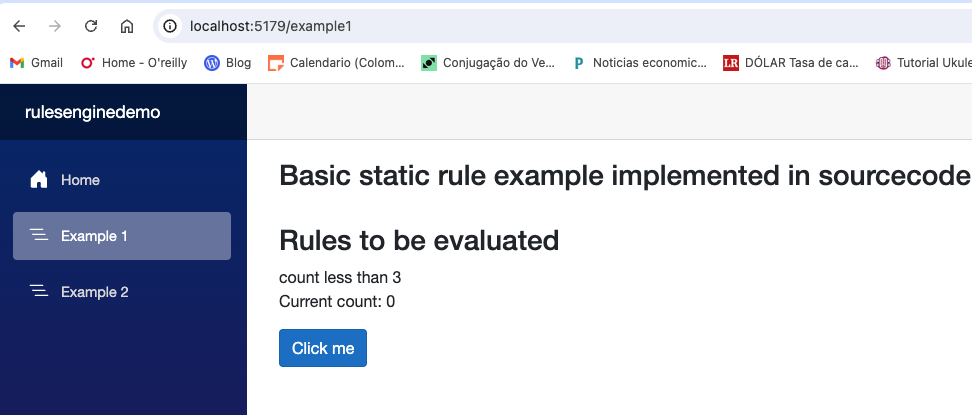Image resolution: width=972 pixels, height=415 pixels.
Task: Go to the browser home page
Action: coord(127,26)
